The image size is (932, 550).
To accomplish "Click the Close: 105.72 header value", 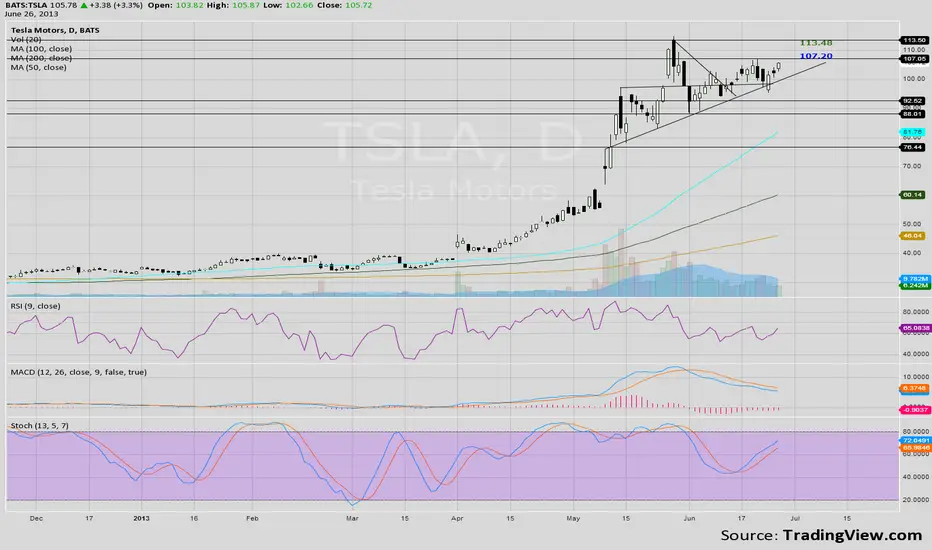I will click(344, 5).
